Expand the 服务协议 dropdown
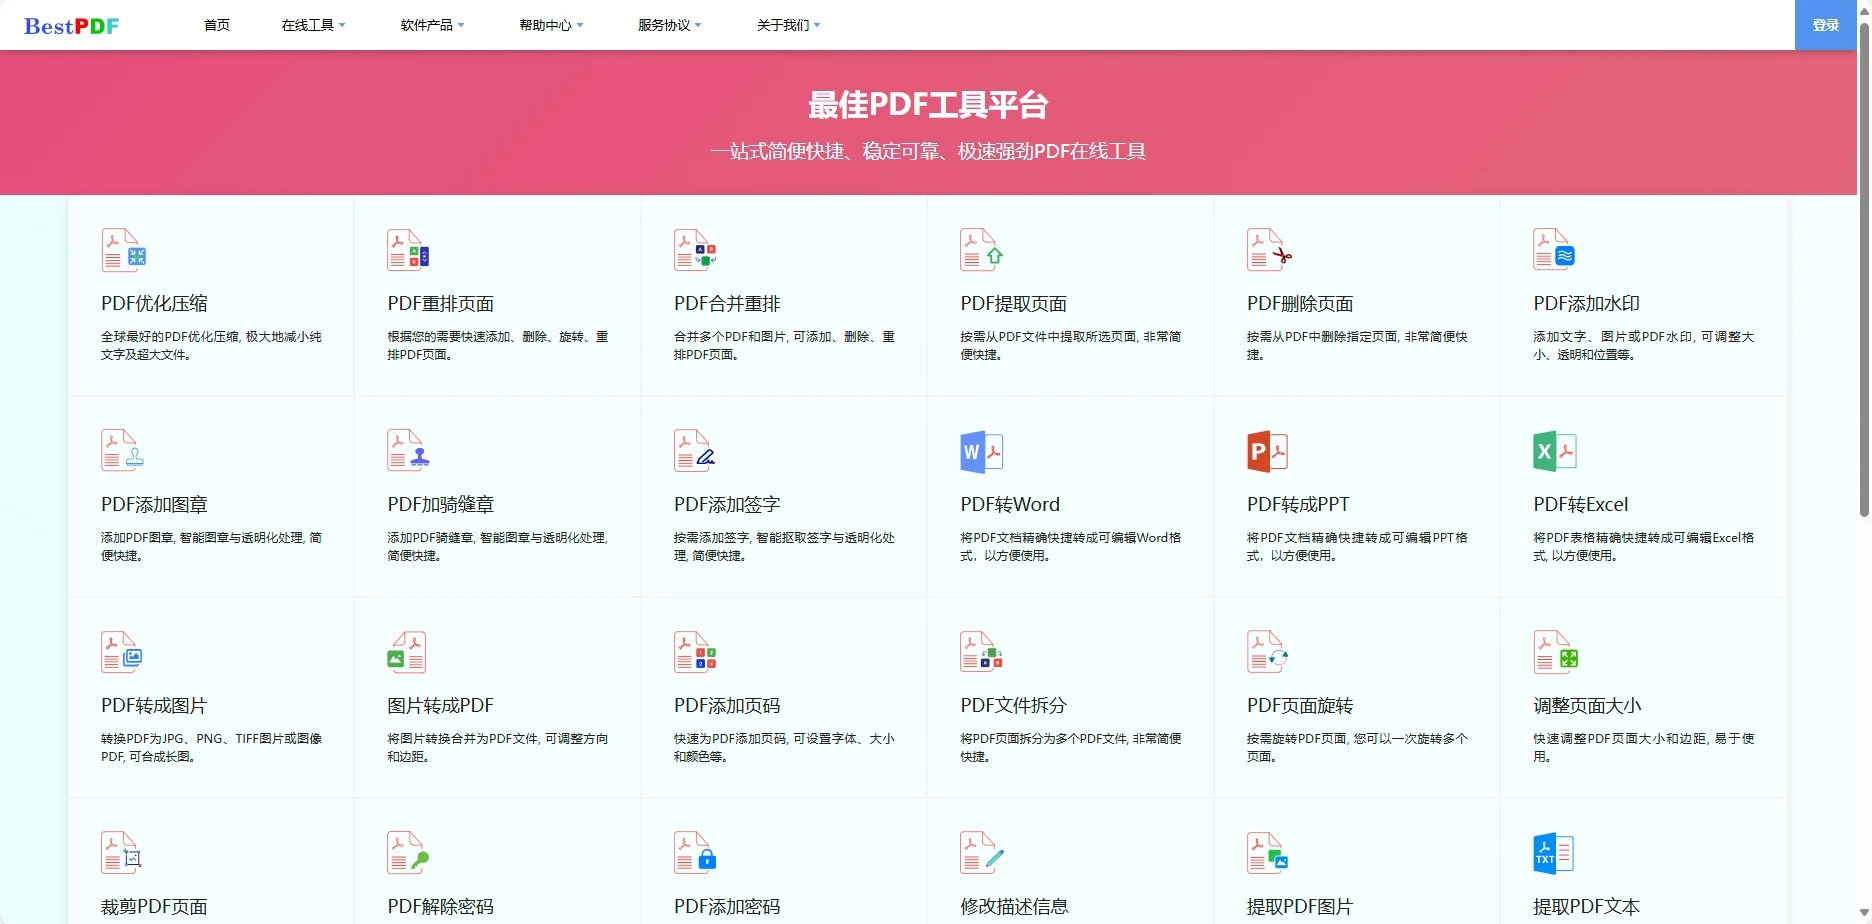Viewport: 1872px width, 924px height. pos(670,25)
